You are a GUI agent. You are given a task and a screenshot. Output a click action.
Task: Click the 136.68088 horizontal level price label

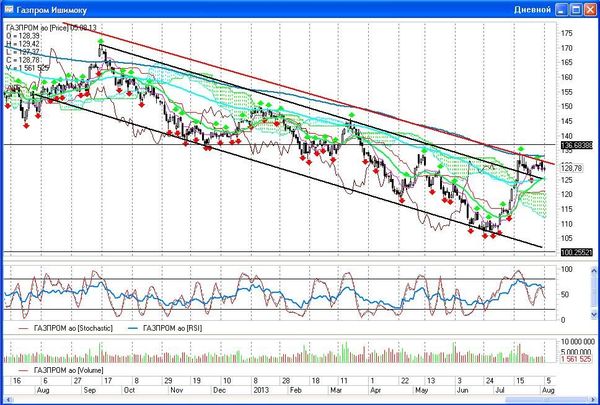tap(577, 145)
